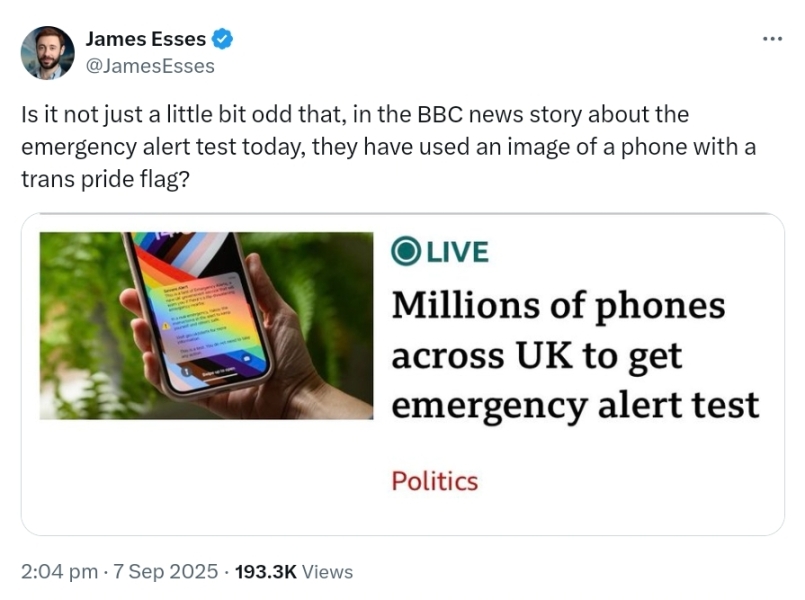Select the Politics category link
Screen dimensions: 805x600
pyautogui.click(x=434, y=481)
